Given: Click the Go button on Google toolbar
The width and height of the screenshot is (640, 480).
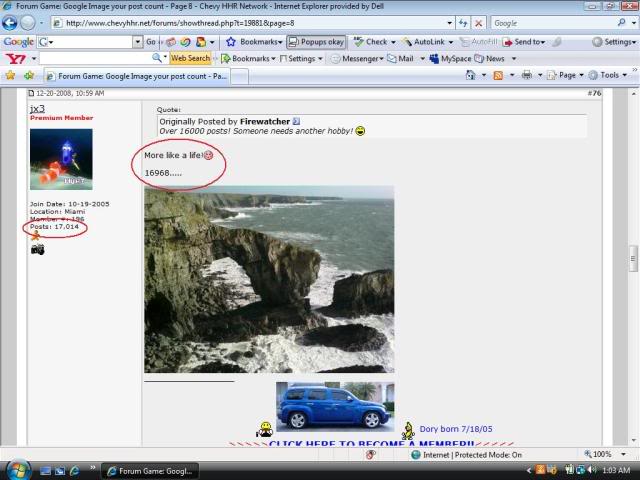Looking at the screenshot, I should click(x=151, y=42).
